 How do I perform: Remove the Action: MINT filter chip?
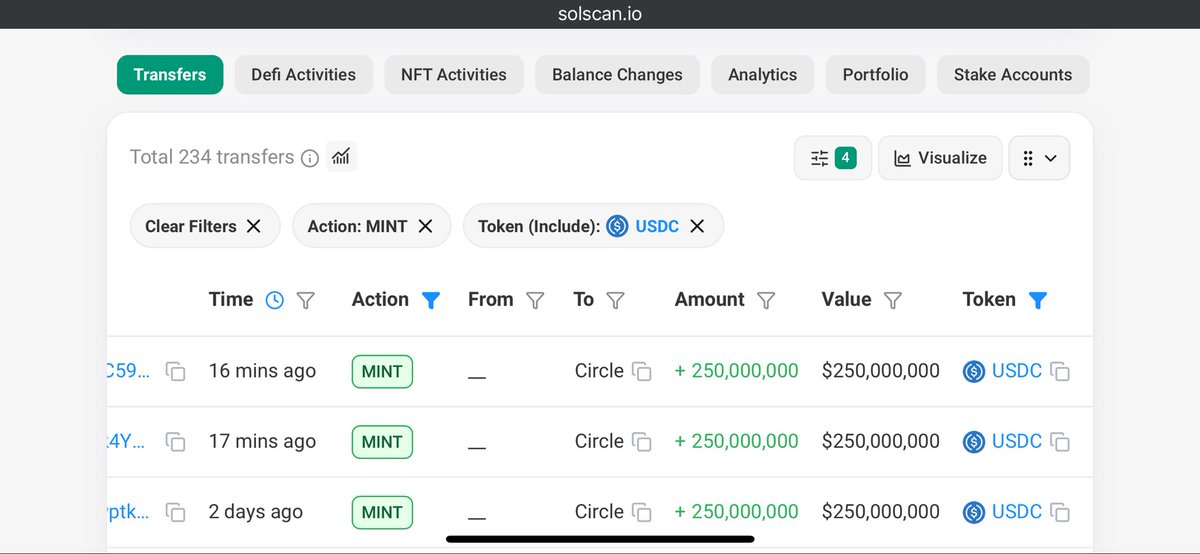(425, 226)
